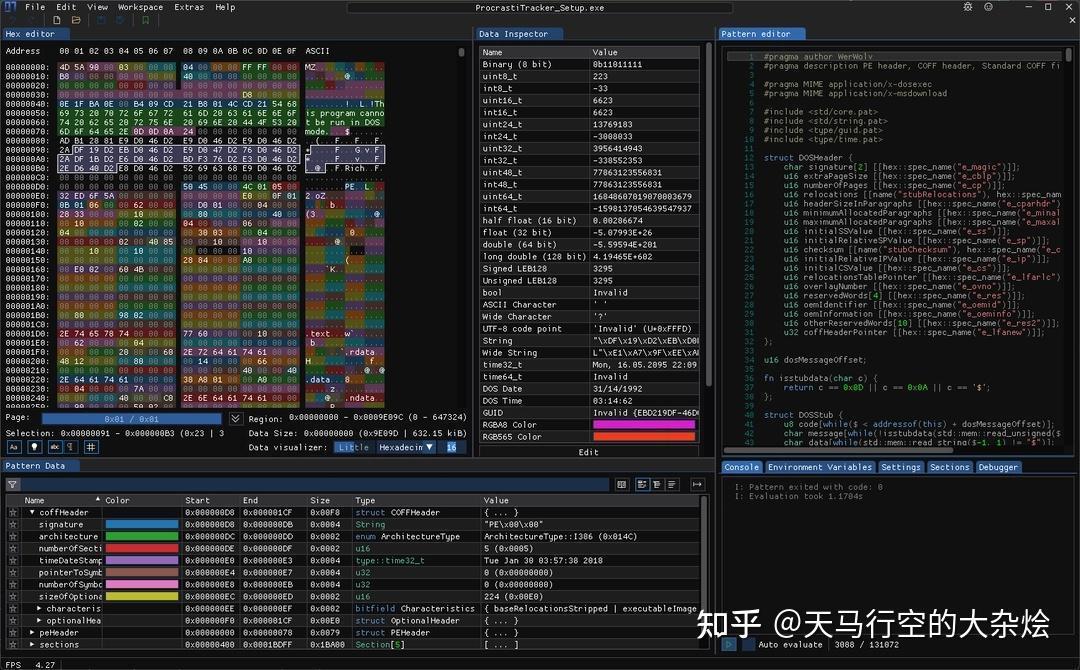Click the green bookmark icon in toolbar
Screen dimensions: 1080x670
pos(145,20)
